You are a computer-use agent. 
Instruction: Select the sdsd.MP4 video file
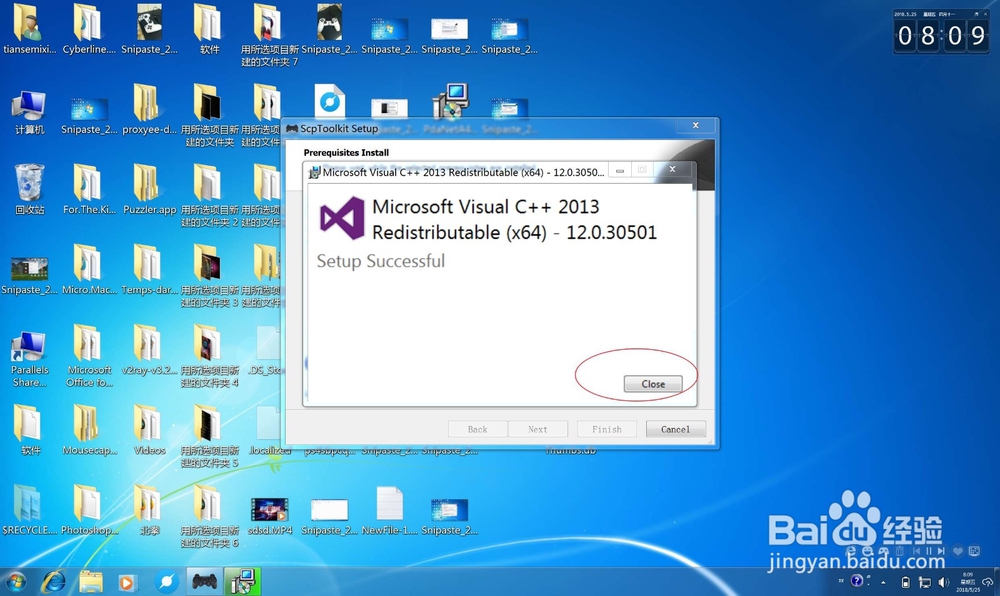click(x=270, y=515)
